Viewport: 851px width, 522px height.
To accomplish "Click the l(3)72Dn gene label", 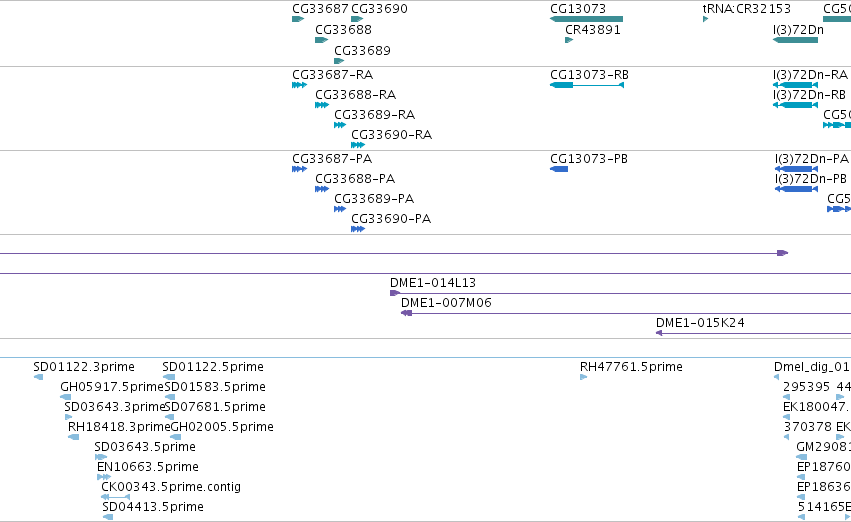I will [x=798, y=29].
